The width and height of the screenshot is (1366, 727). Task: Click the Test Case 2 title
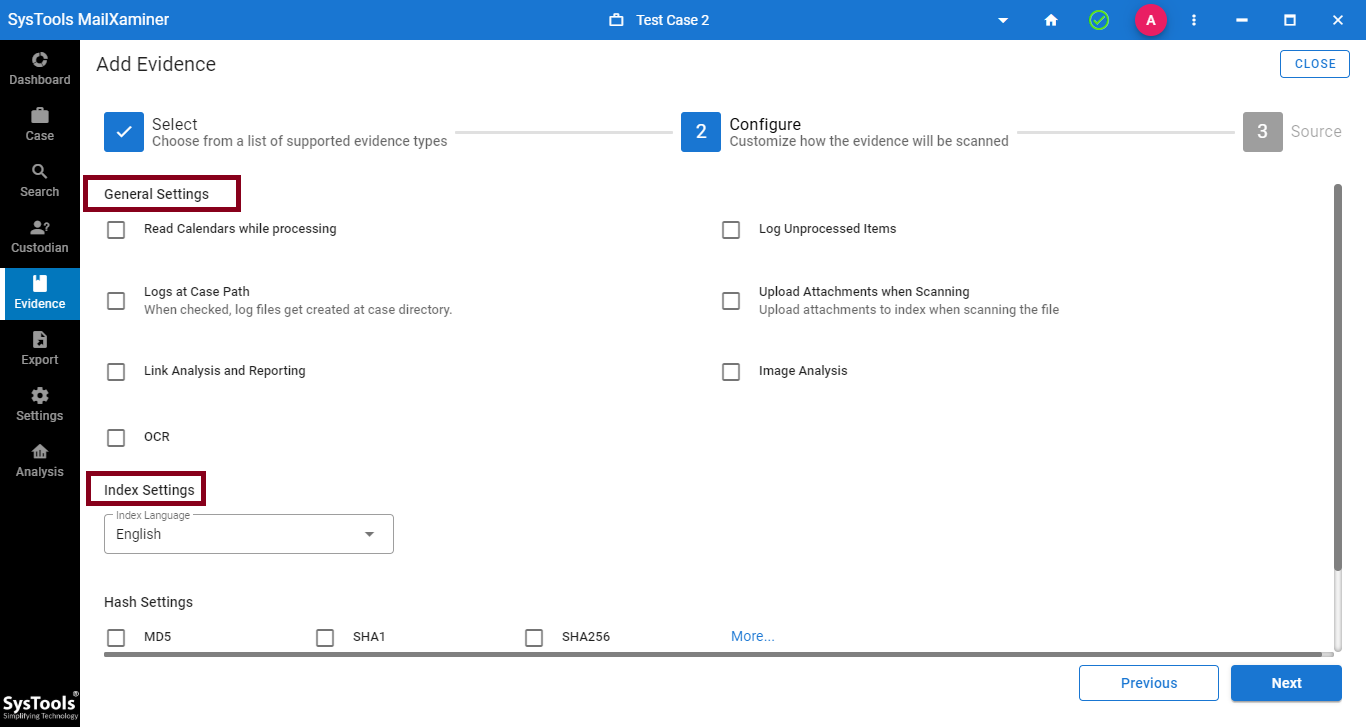tap(672, 20)
